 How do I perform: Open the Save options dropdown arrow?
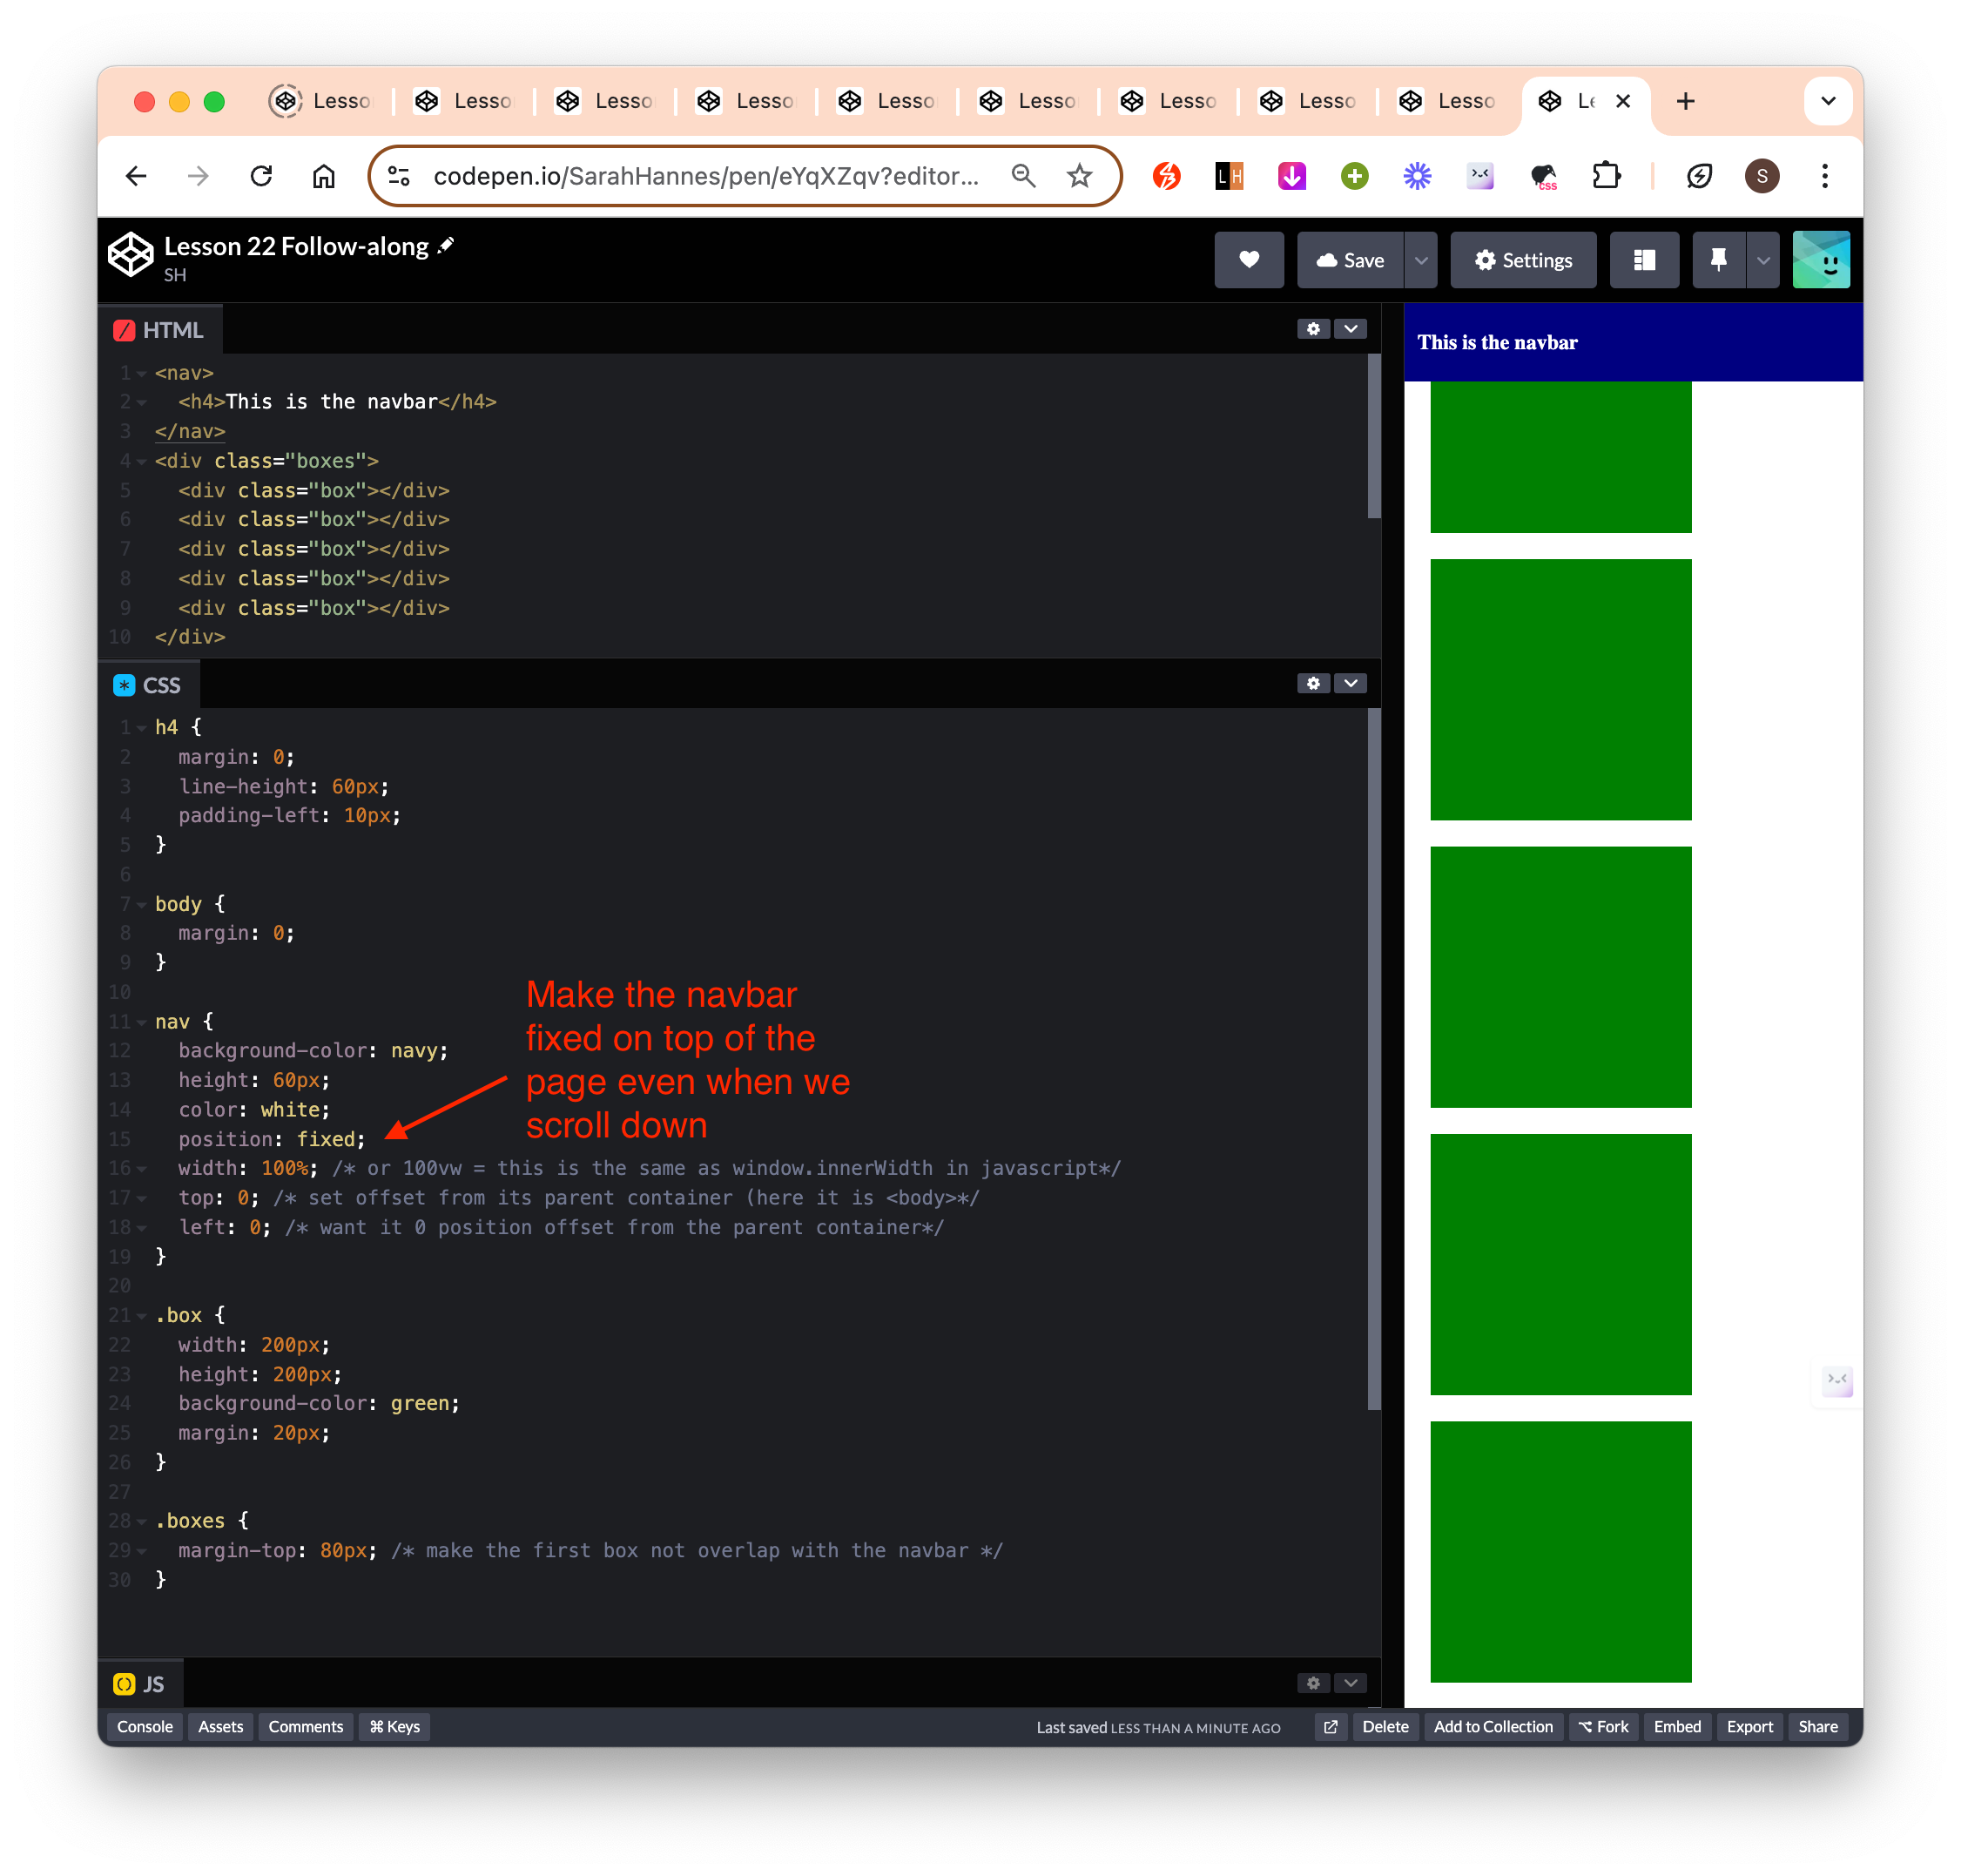[x=1420, y=260]
